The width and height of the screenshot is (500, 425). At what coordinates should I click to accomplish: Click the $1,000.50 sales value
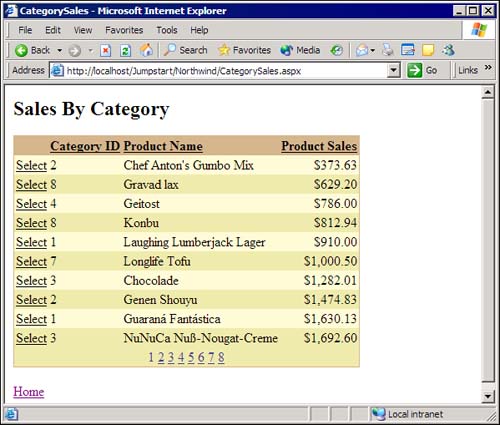pos(330,261)
